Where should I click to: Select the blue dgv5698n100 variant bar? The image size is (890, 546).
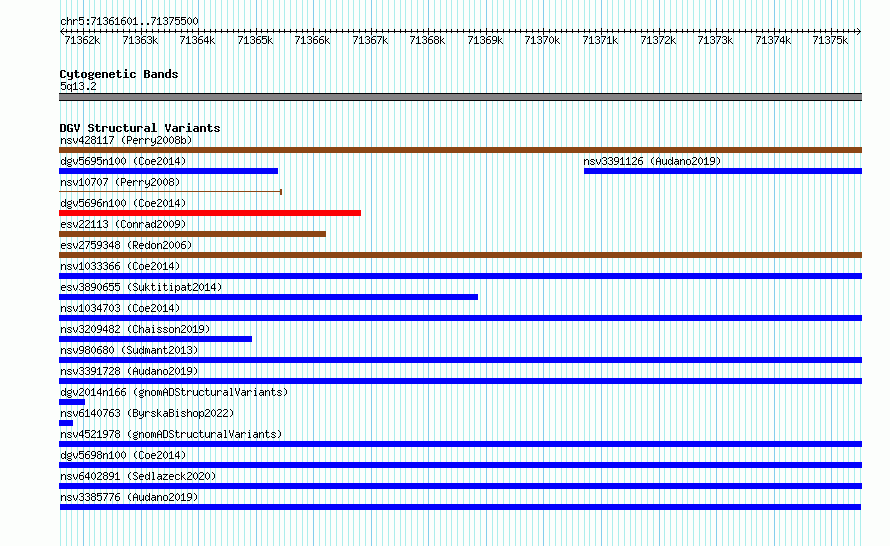pyautogui.click(x=460, y=465)
